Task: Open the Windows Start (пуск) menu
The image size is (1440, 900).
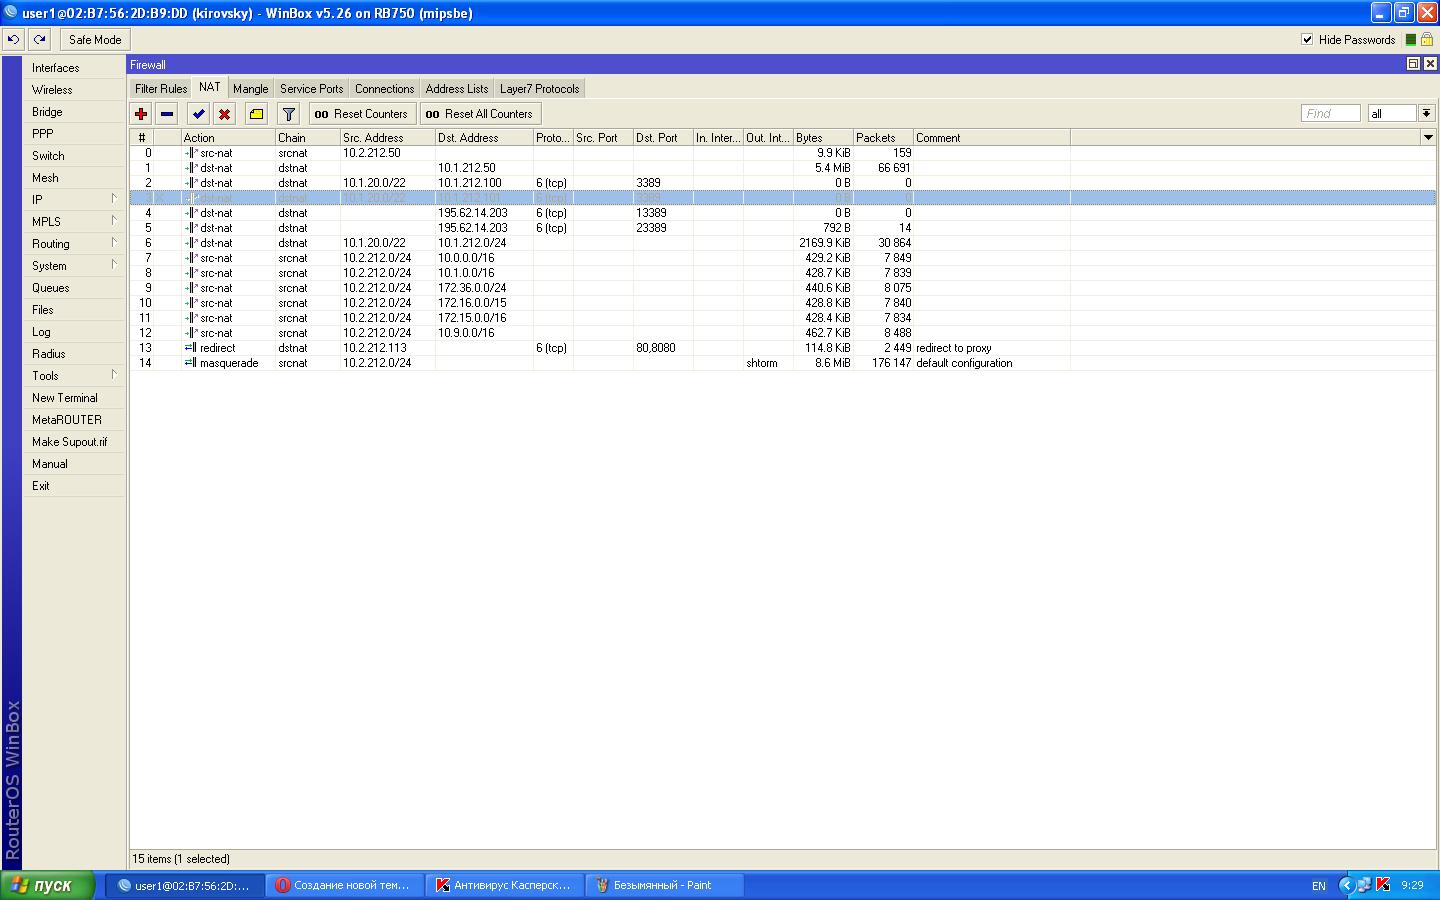Action: point(48,885)
